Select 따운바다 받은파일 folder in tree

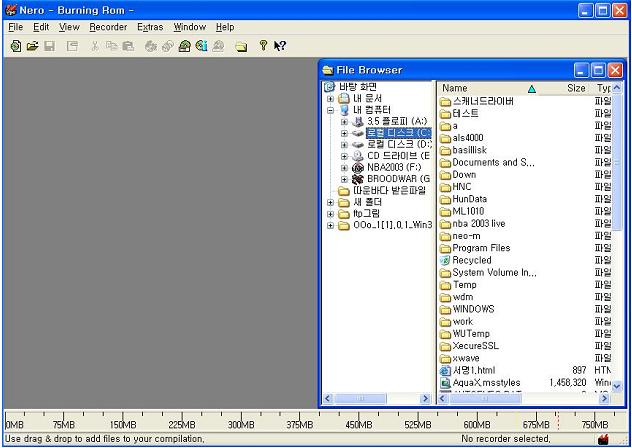[389, 191]
